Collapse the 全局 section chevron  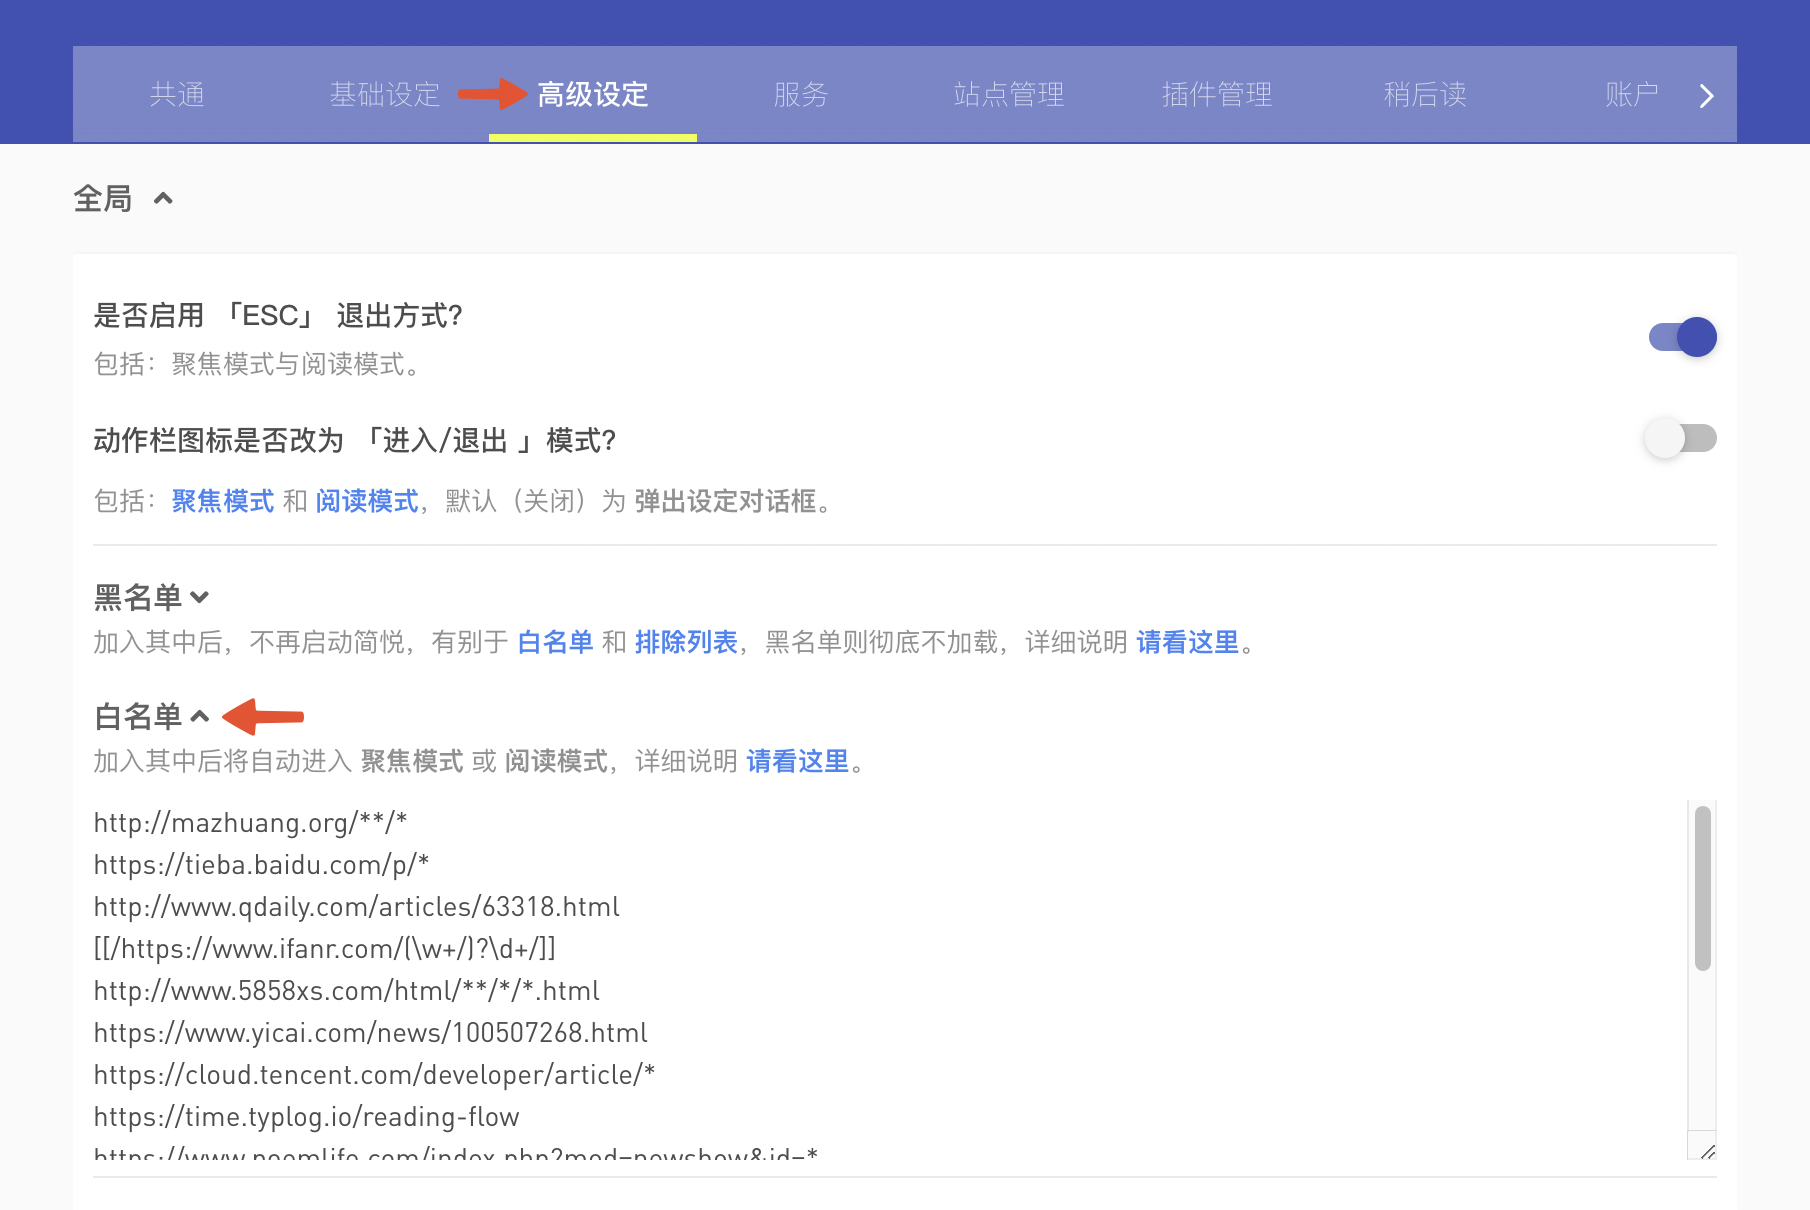(x=163, y=199)
